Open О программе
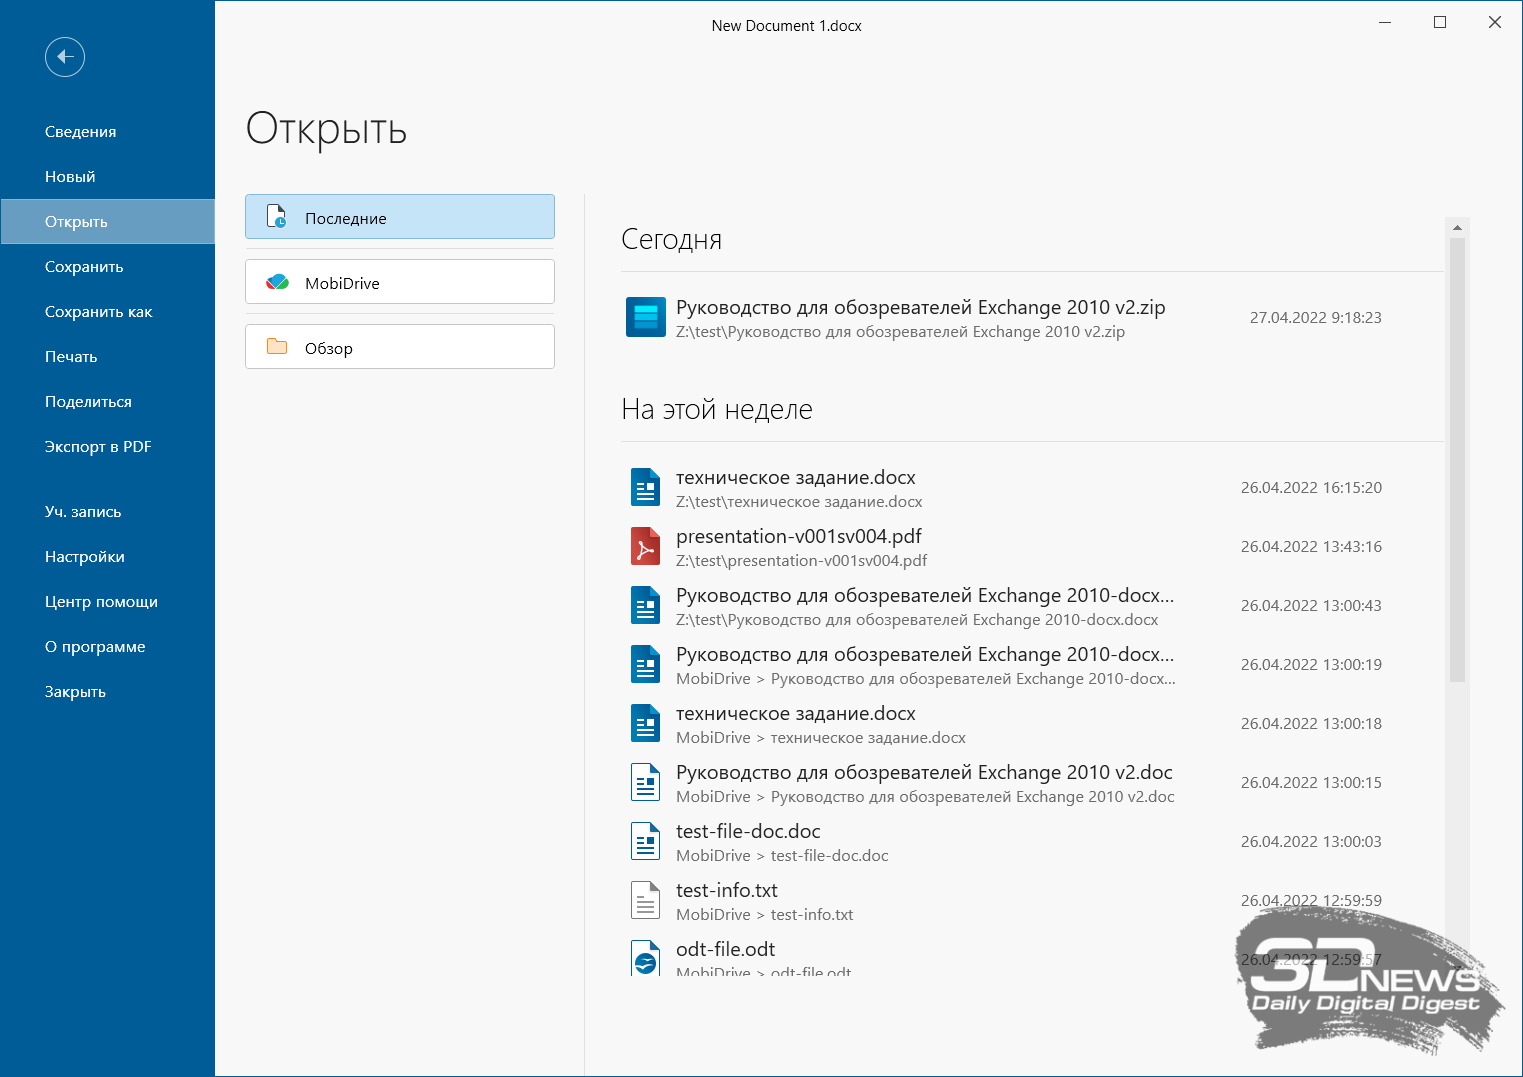This screenshot has width=1523, height=1077. click(107, 646)
